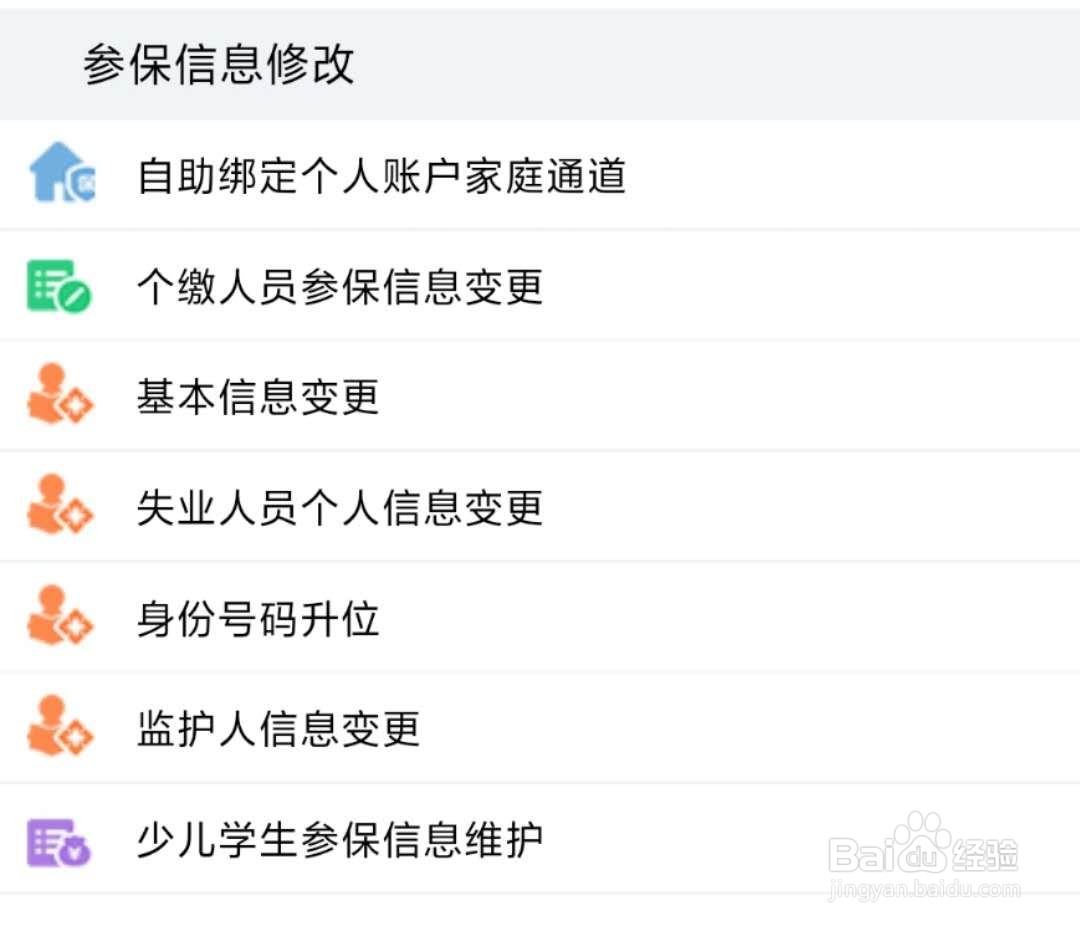Open 自助绑定个人账户家庭通道
This screenshot has width=1080, height=926.
point(381,176)
